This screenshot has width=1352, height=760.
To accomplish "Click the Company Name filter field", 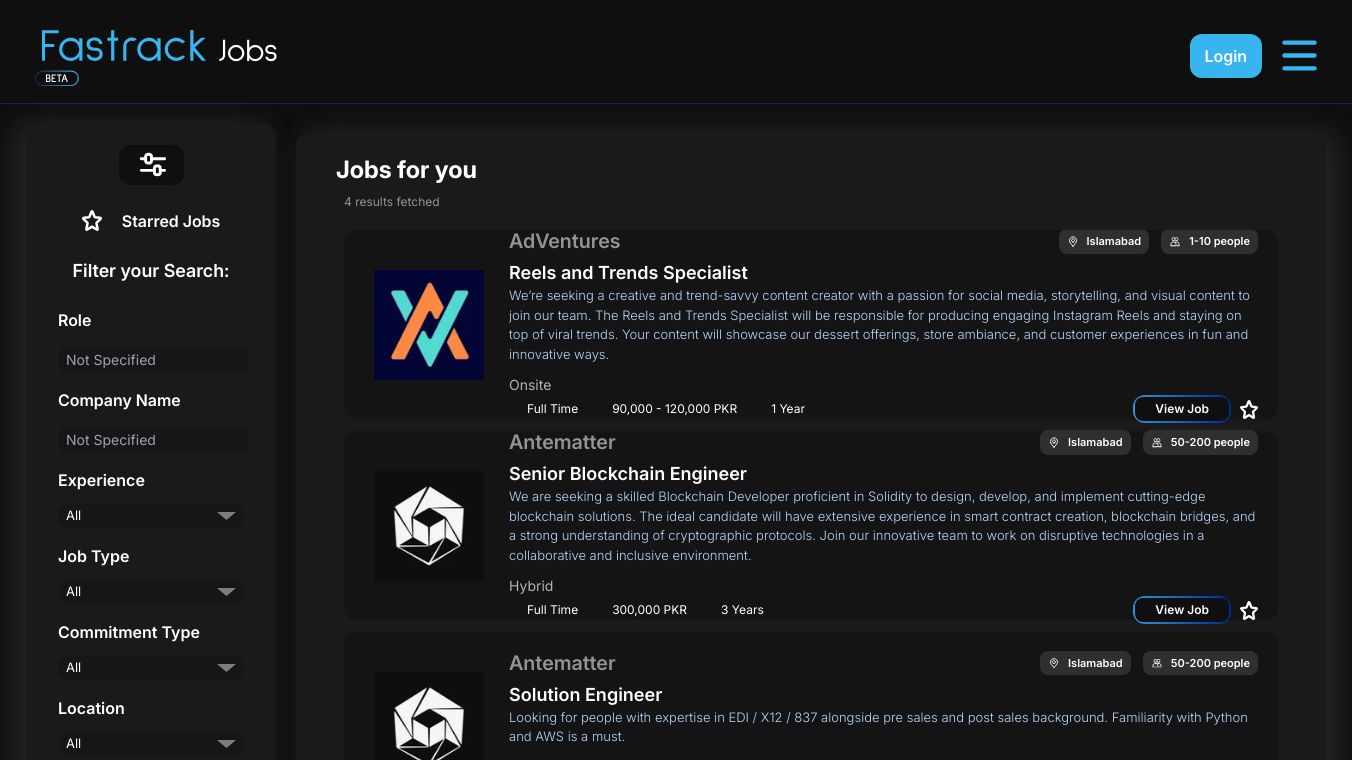I will click(151, 440).
